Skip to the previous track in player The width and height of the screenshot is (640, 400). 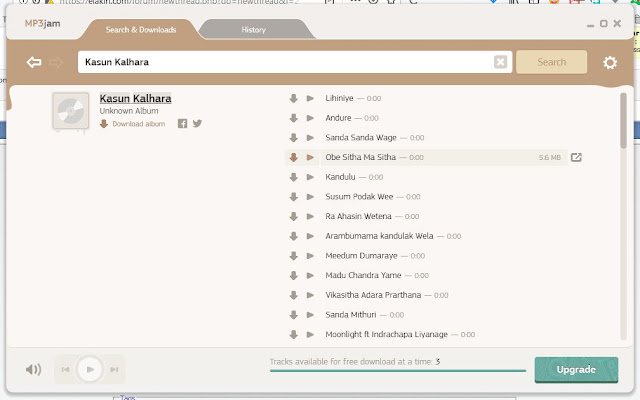65,369
